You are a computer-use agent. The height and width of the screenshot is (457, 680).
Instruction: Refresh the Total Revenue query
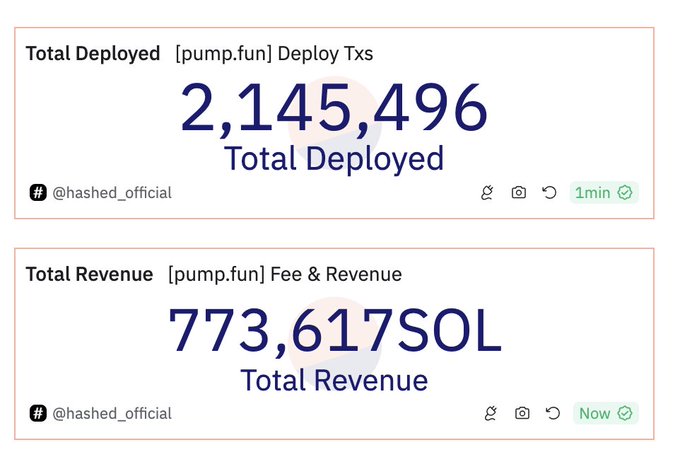pos(553,413)
